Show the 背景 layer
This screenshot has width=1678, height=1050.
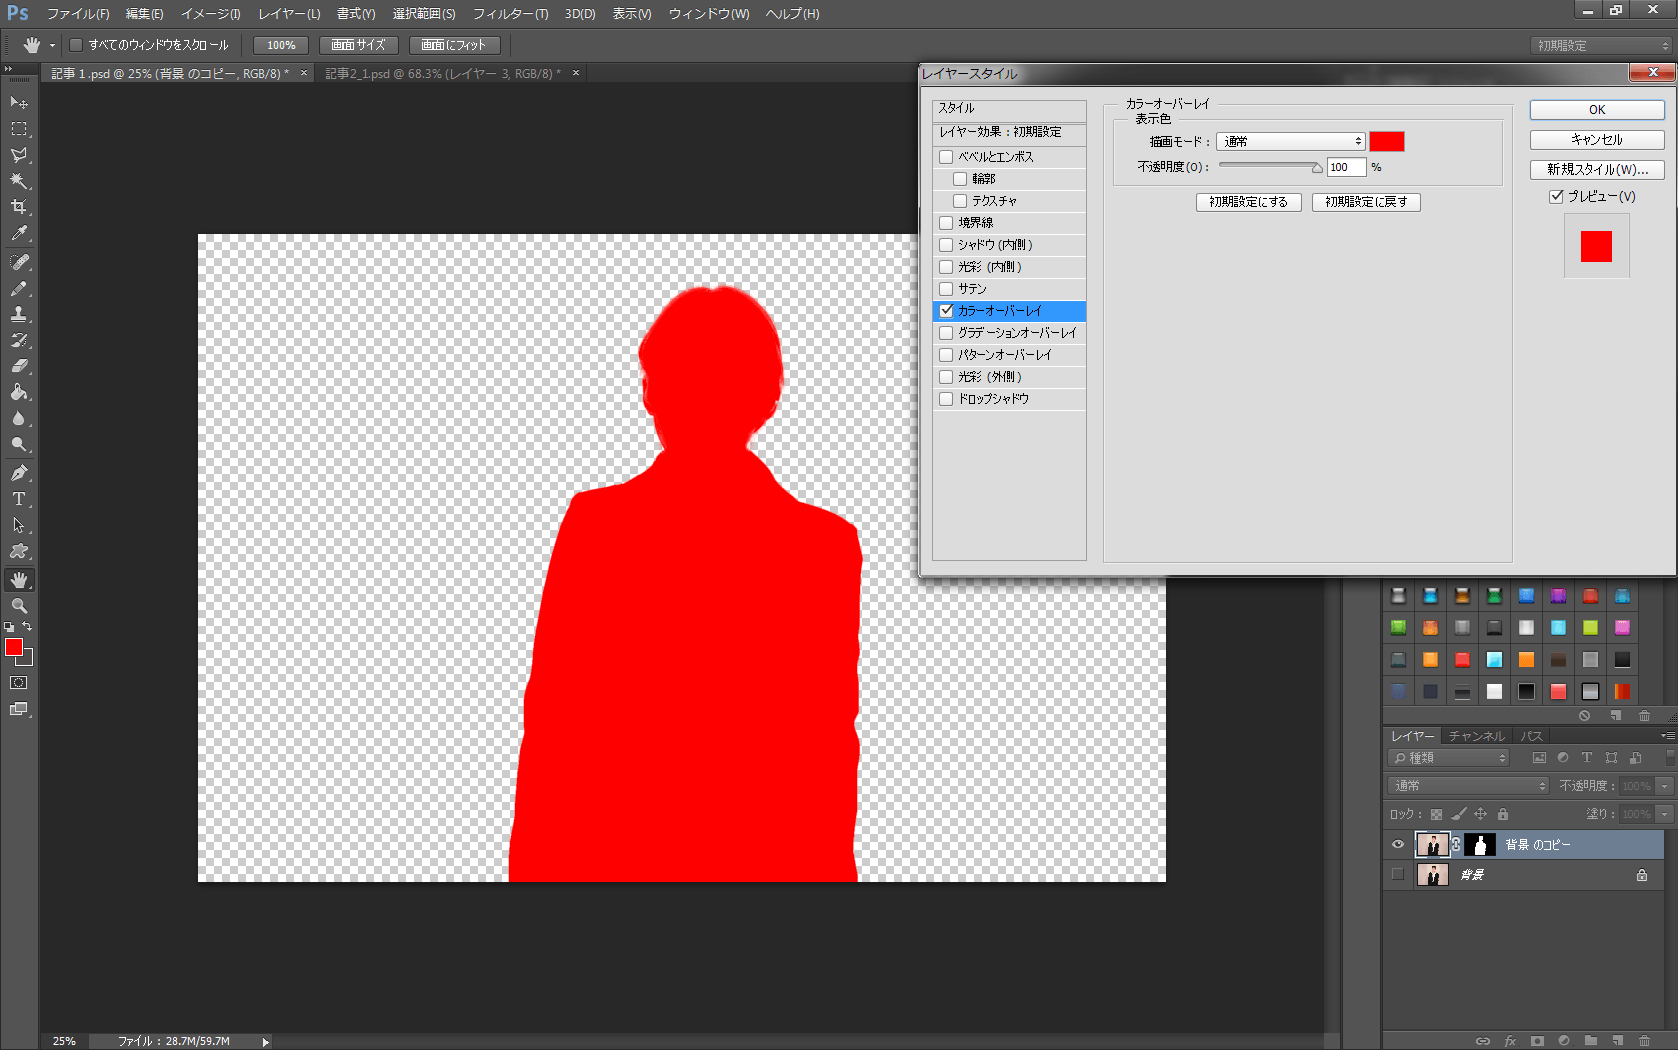(x=1398, y=875)
